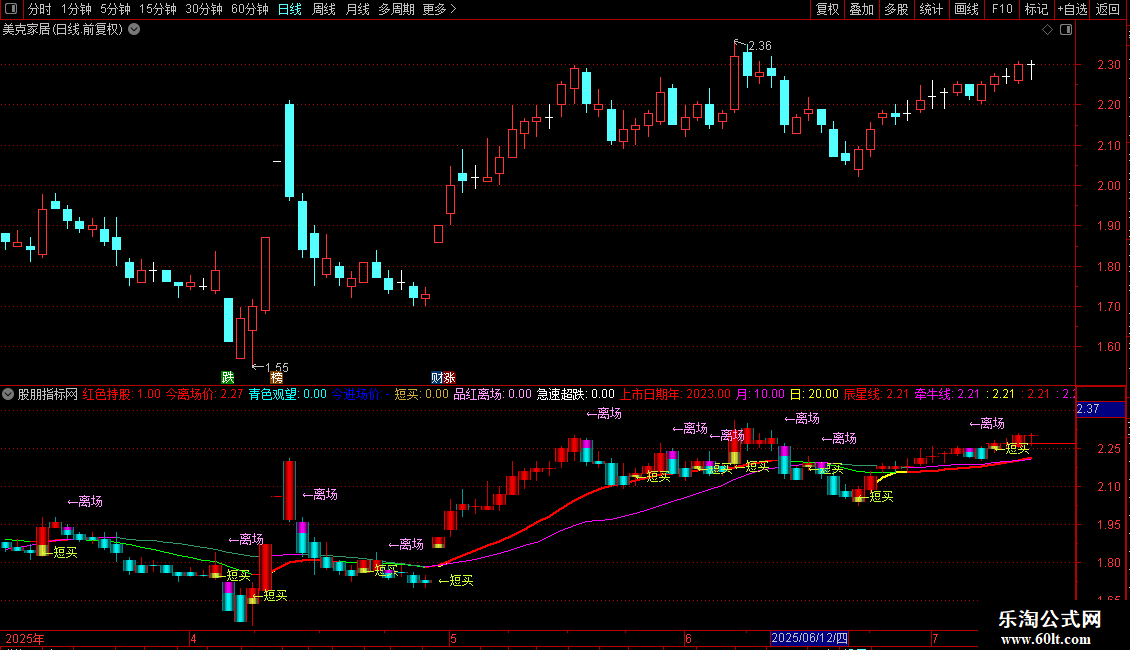Click the 2.37 price tag on axis
This screenshot has height=650, width=1130.
(1100, 409)
